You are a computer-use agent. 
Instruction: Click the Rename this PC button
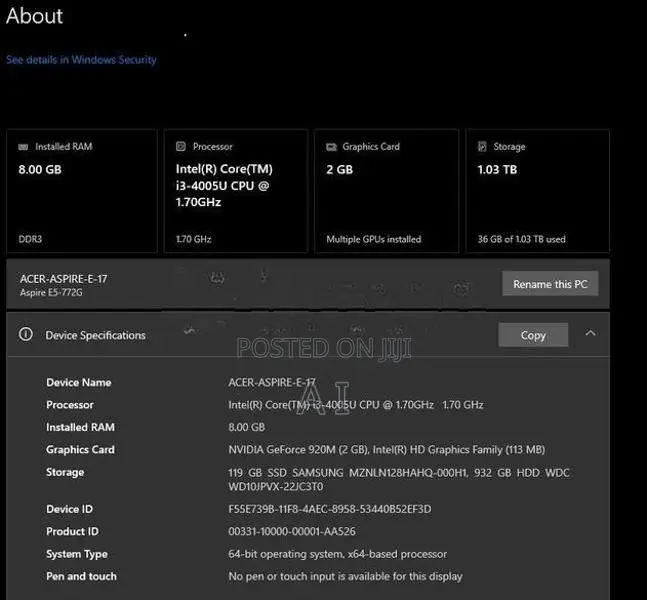pyautogui.click(x=550, y=284)
